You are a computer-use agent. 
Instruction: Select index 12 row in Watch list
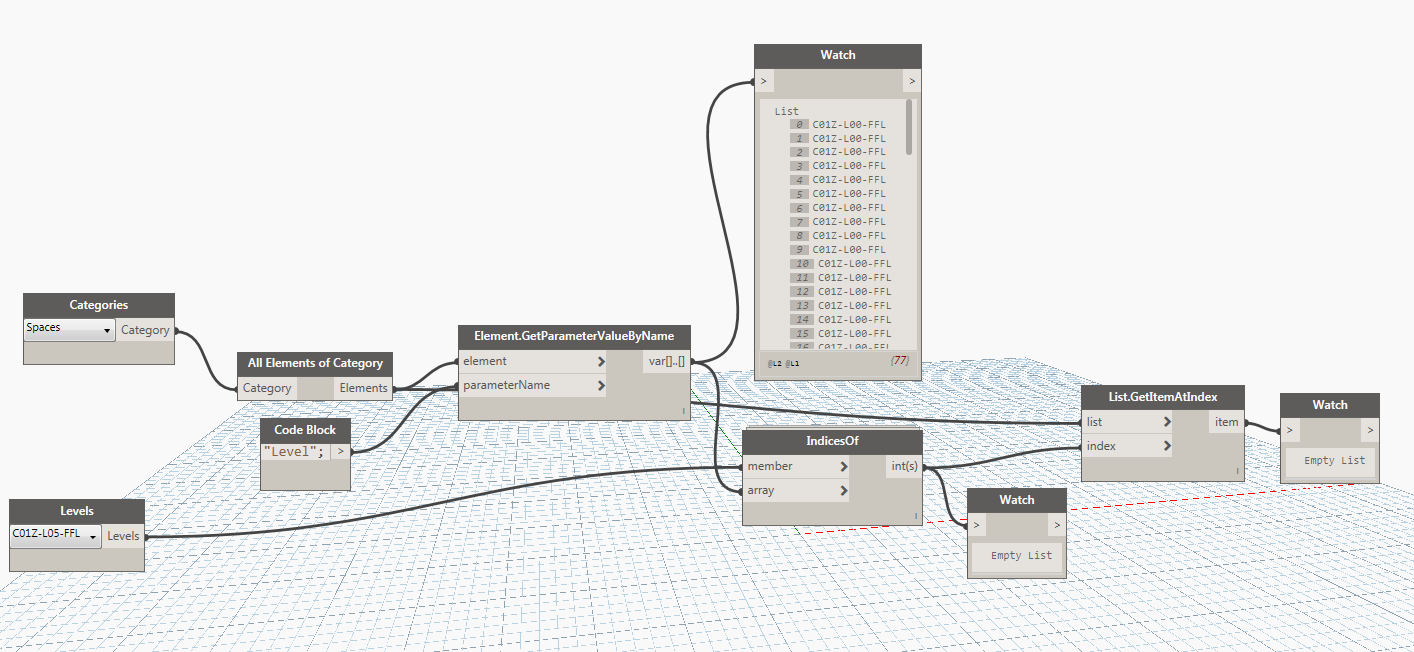(x=840, y=292)
